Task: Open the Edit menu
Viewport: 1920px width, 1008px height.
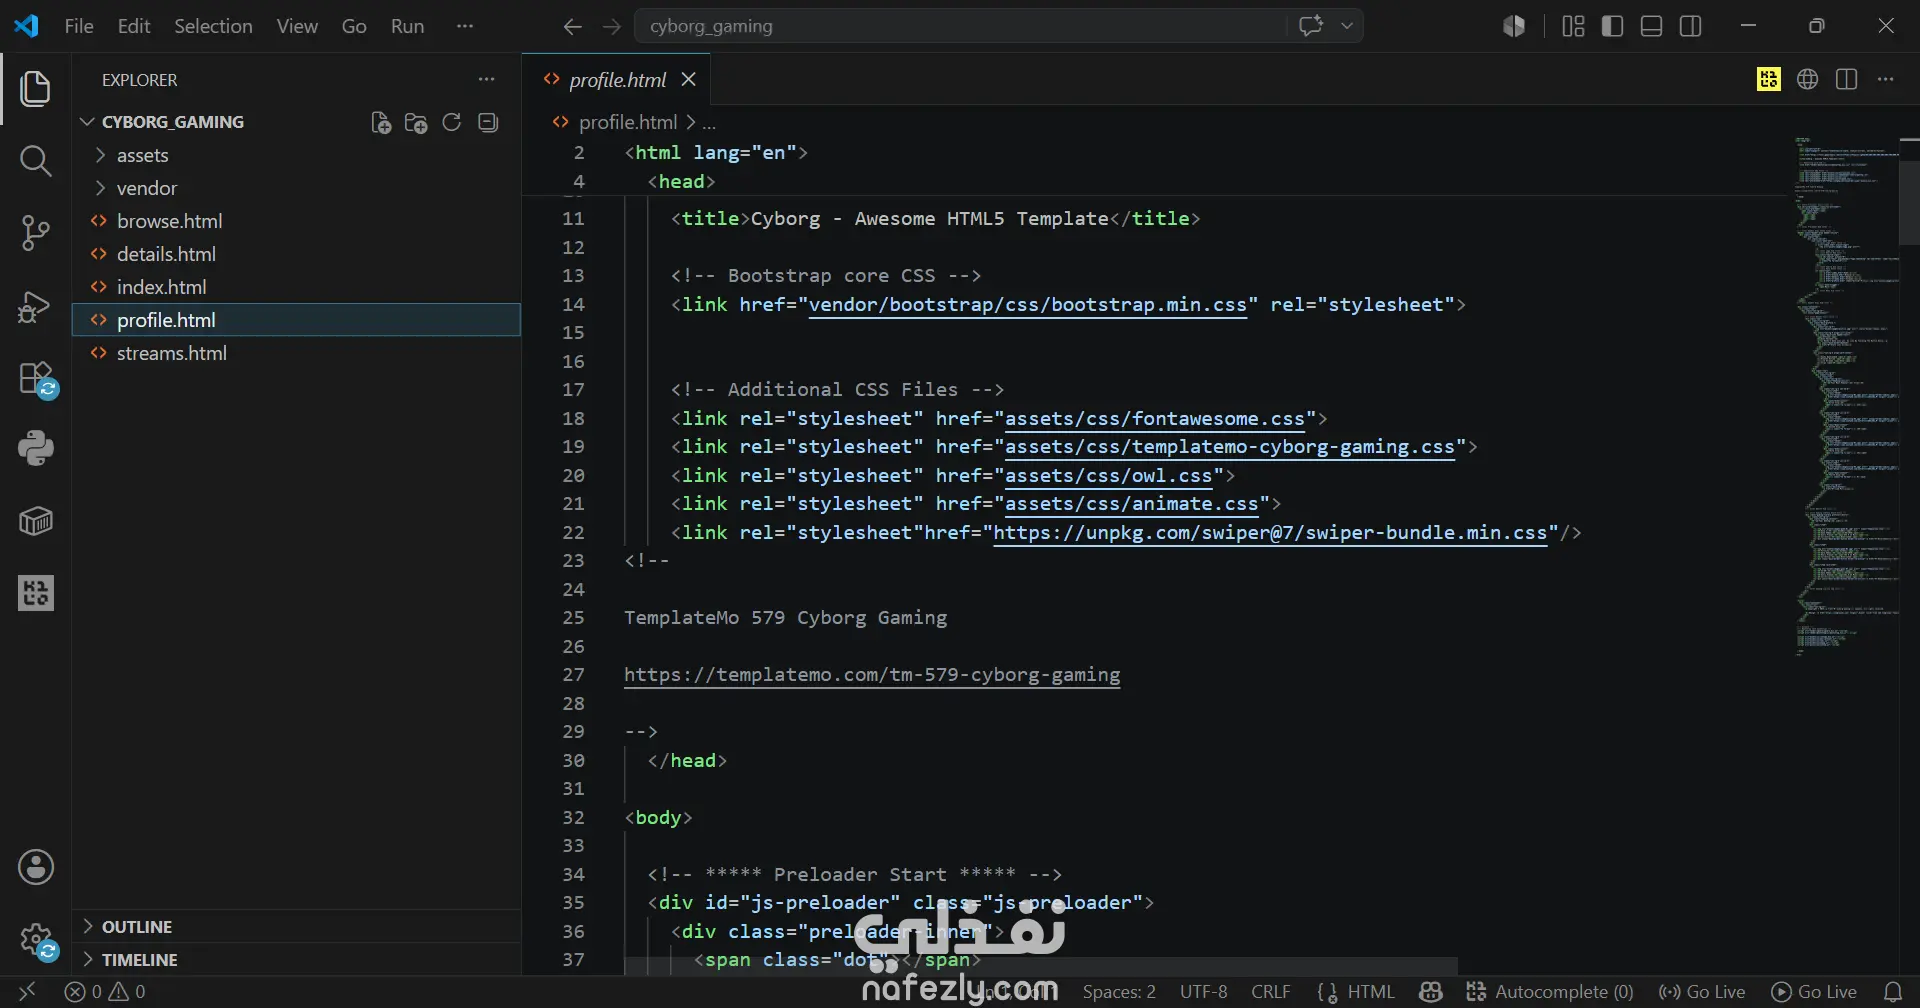Action: click(134, 26)
